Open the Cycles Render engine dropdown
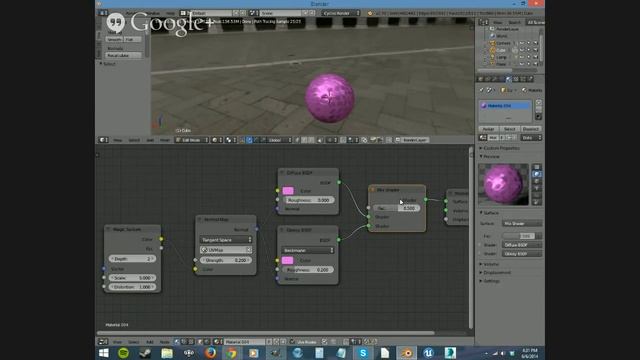 [340, 13]
